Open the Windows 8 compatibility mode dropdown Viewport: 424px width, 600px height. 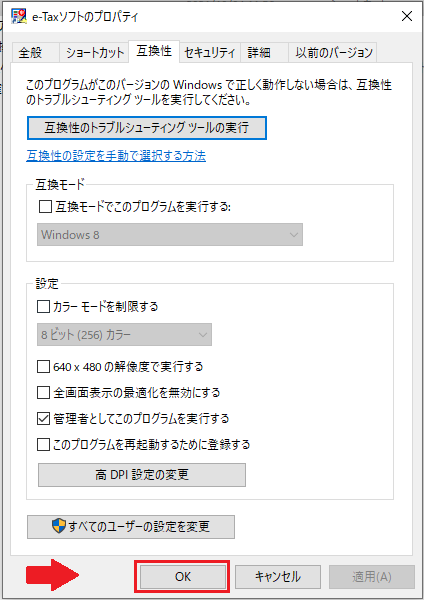click(x=170, y=235)
